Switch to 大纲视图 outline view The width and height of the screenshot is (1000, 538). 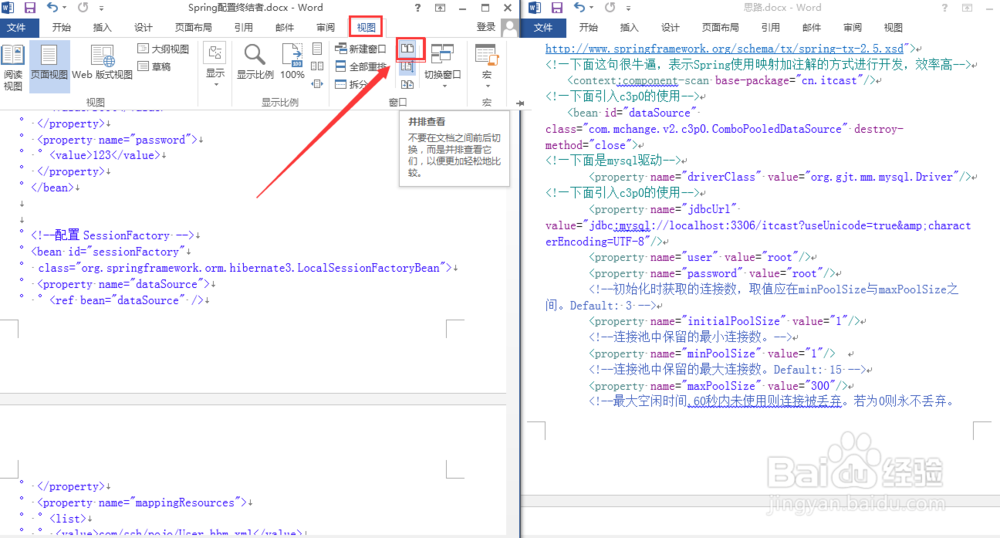pyautogui.click(x=163, y=49)
